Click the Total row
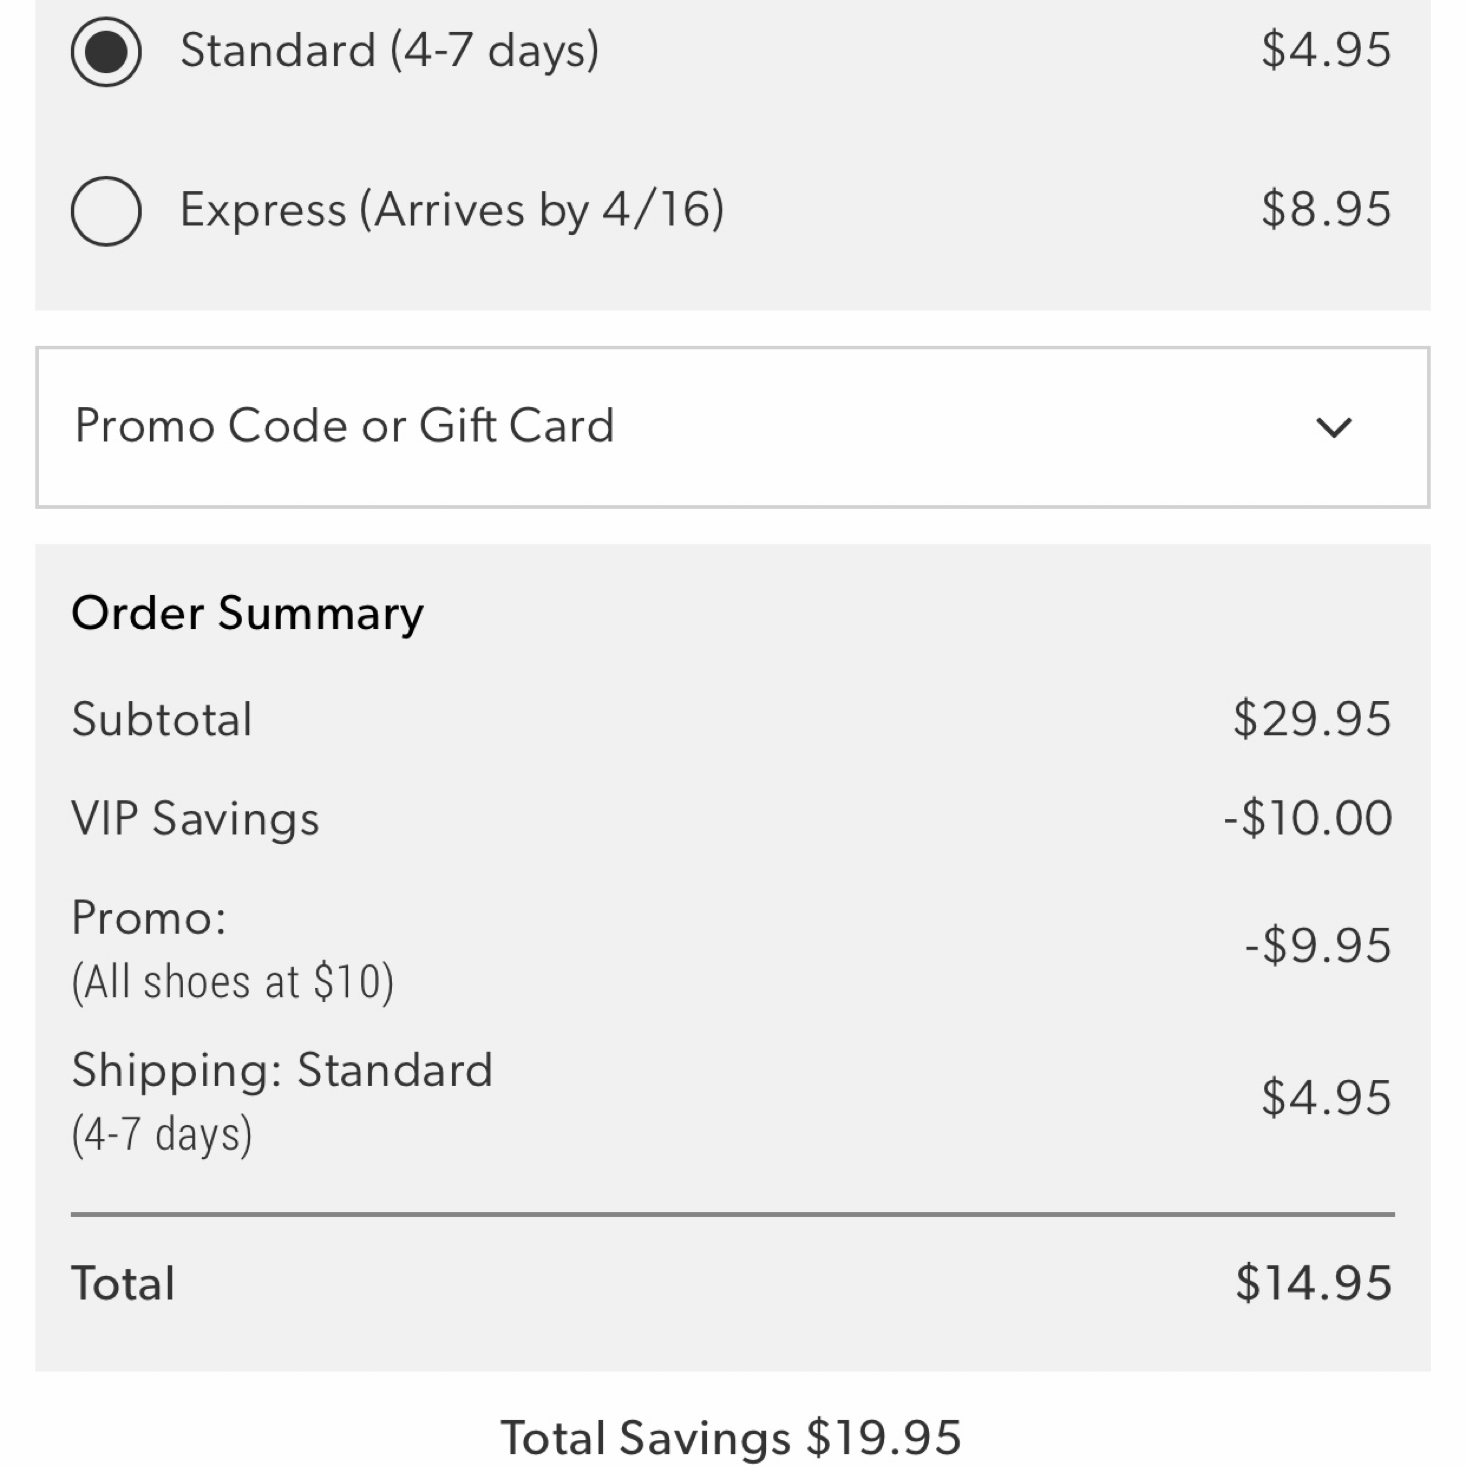 pyautogui.click(x=122, y=1282)
